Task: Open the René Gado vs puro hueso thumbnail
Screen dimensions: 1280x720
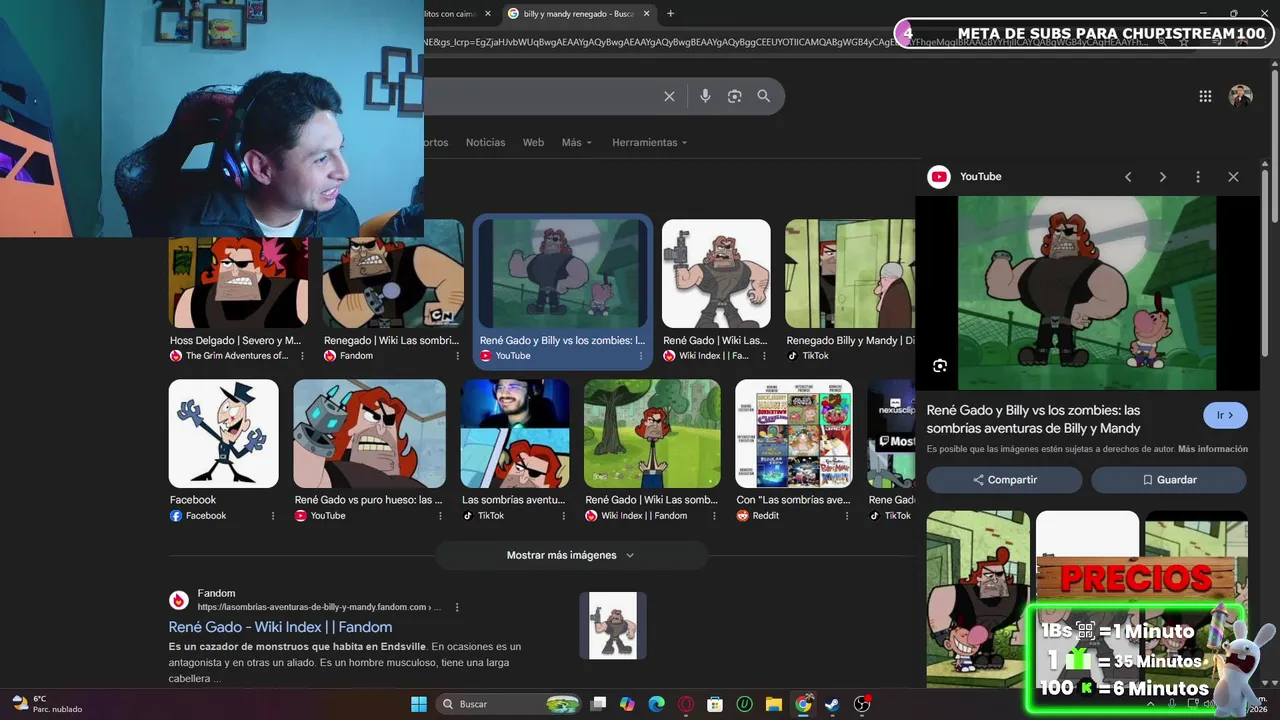Action: tap(369, 433)
